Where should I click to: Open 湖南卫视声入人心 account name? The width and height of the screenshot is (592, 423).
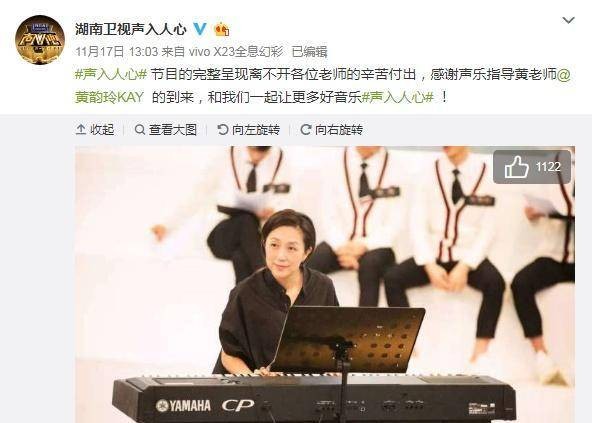point(131,29)
